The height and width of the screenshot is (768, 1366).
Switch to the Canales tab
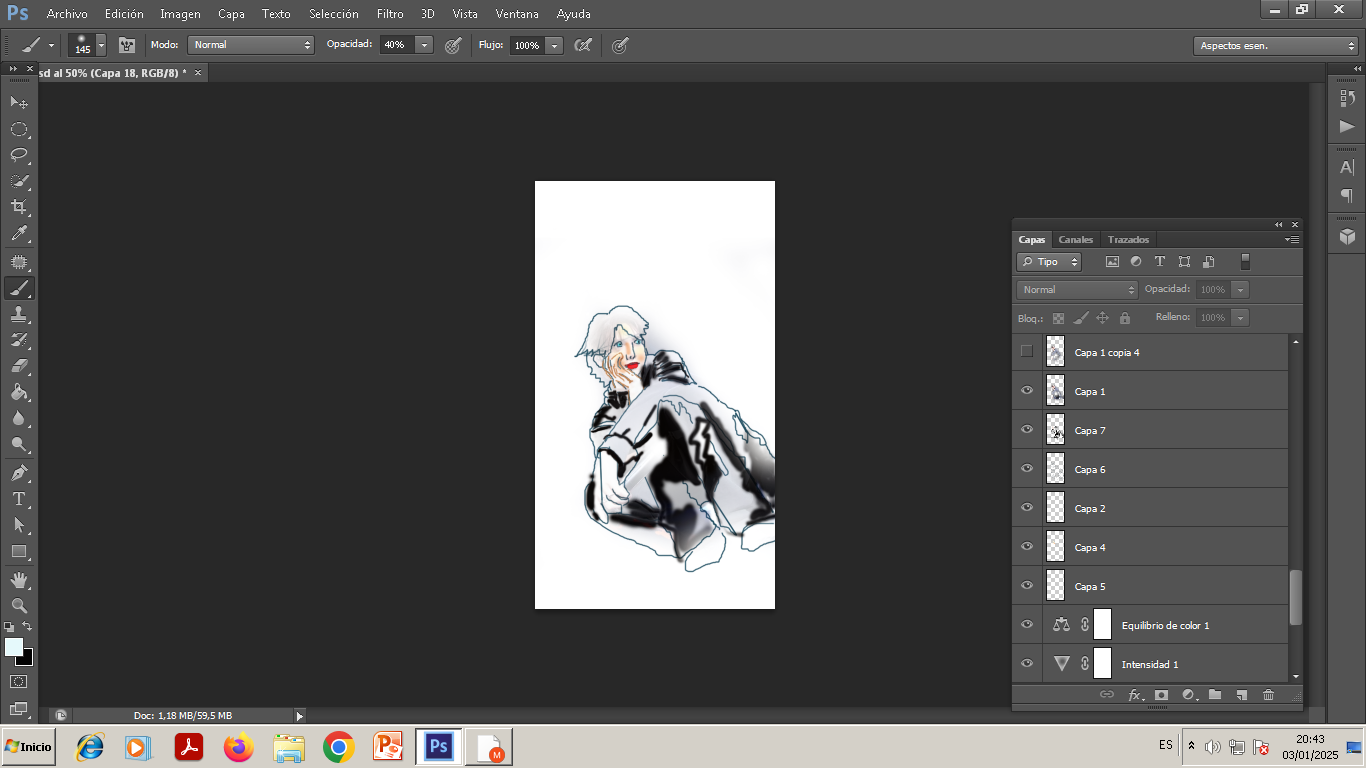pos(1076,240)
